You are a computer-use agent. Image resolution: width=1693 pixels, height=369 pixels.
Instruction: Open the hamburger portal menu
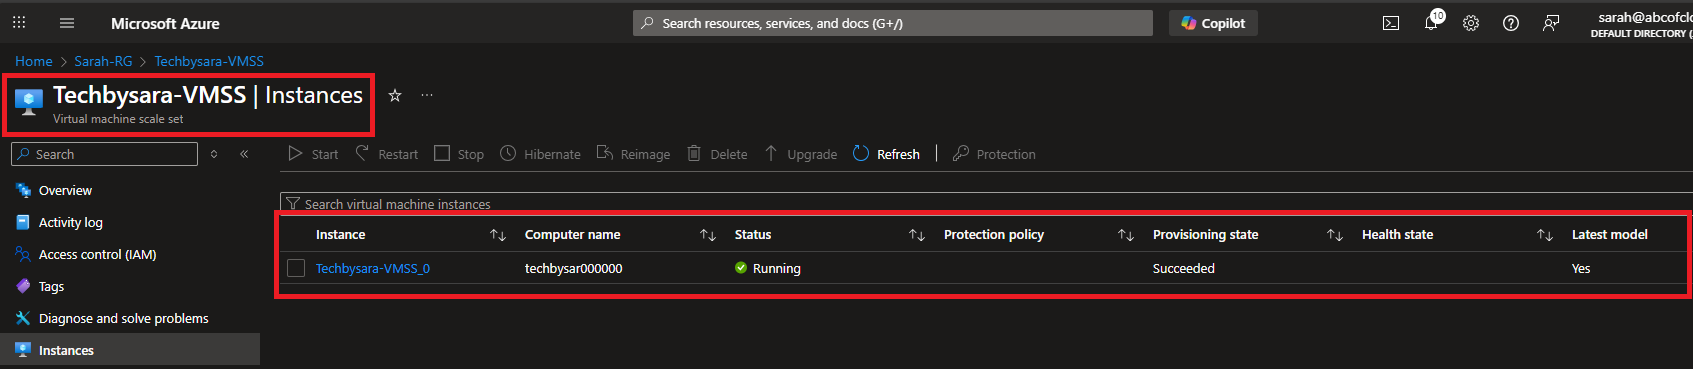67,23
